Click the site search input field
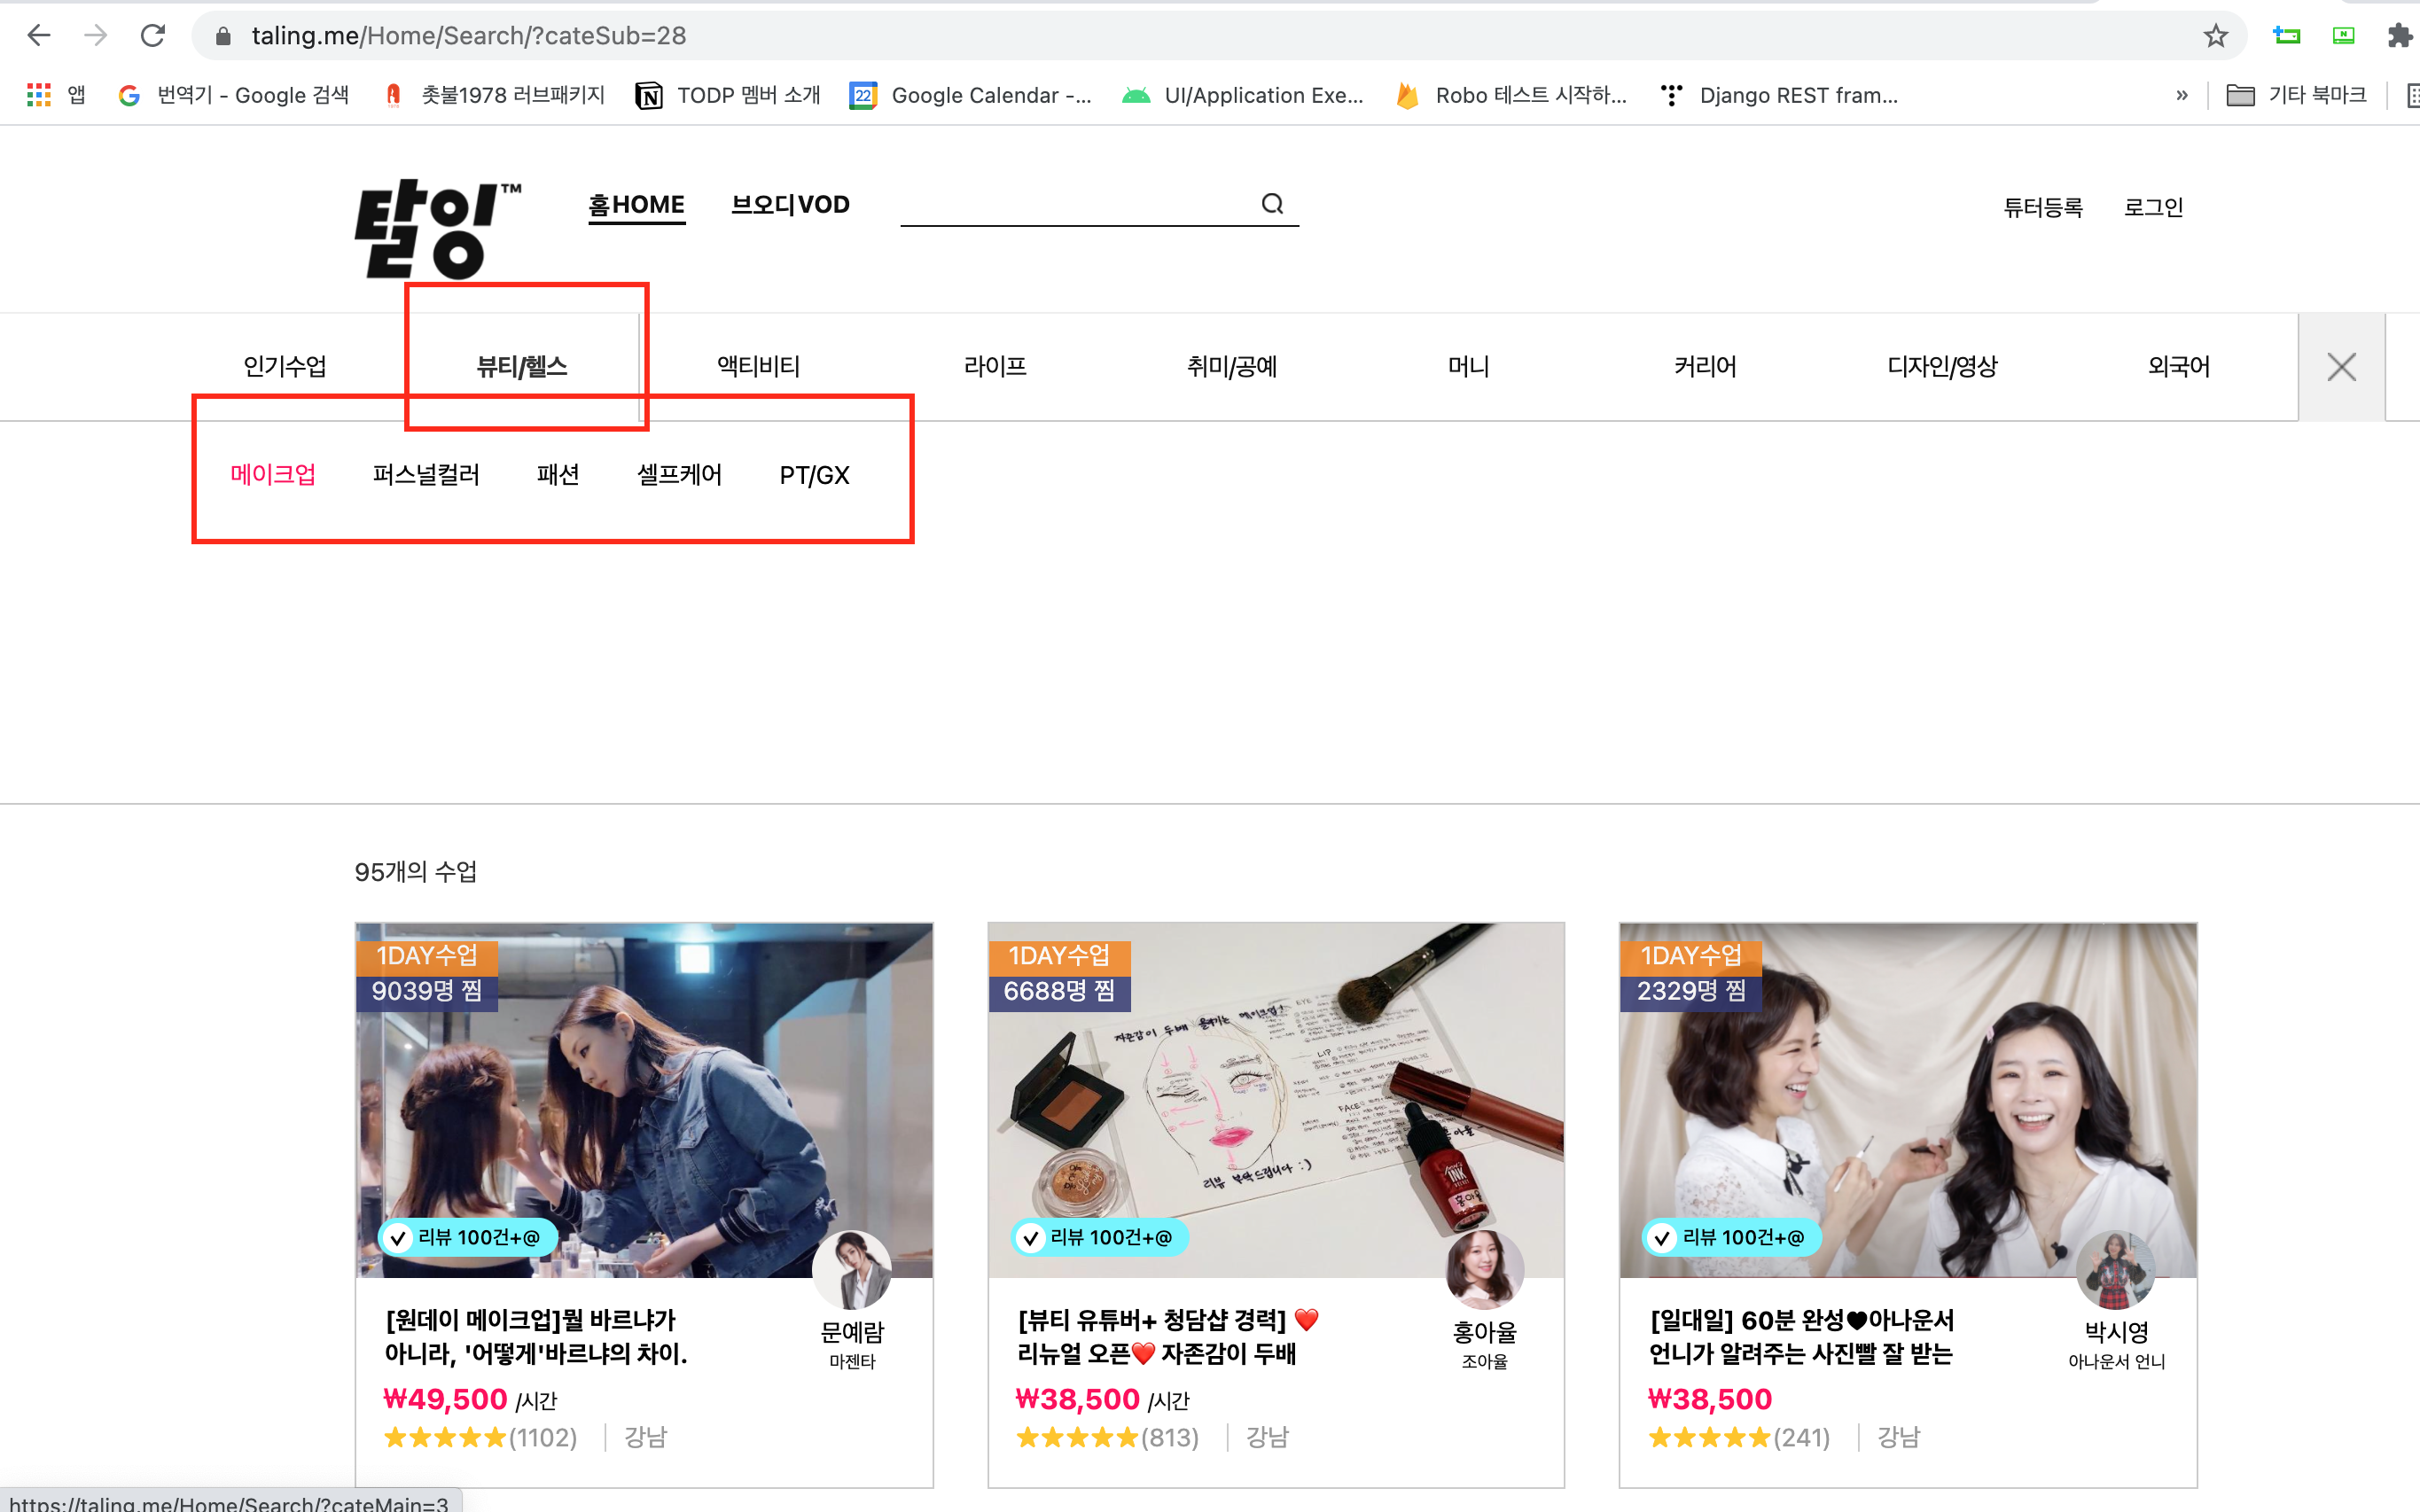The height and width of the screenshot is (1512, 2420). 1075,205
